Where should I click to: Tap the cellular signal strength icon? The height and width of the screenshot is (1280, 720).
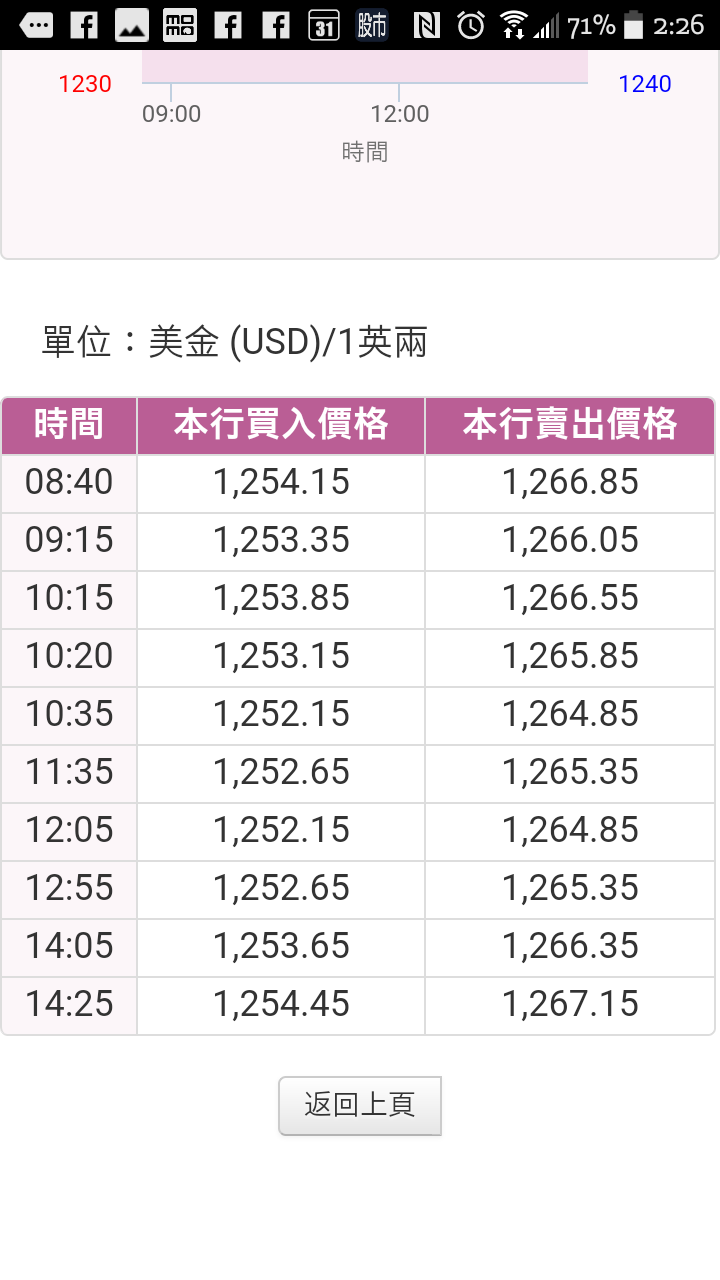pyautogui.click(x=546, y=25)
